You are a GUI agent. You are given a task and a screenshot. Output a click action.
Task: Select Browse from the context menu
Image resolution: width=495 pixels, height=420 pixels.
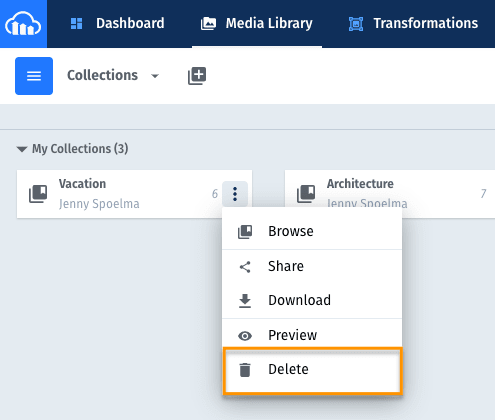tap(312, 231)
